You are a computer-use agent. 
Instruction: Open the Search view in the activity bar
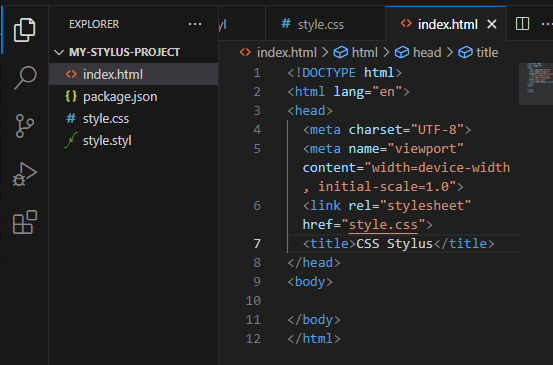point(25,78)
